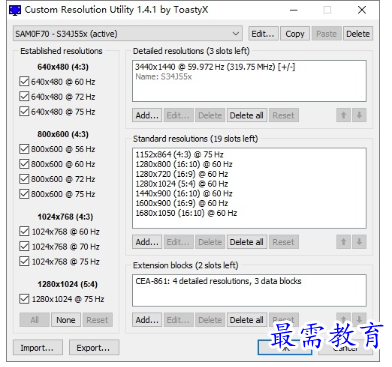Delete all extension blocks
The height and width of the screenshot is (367, 392).
click(x=247, y=320)
